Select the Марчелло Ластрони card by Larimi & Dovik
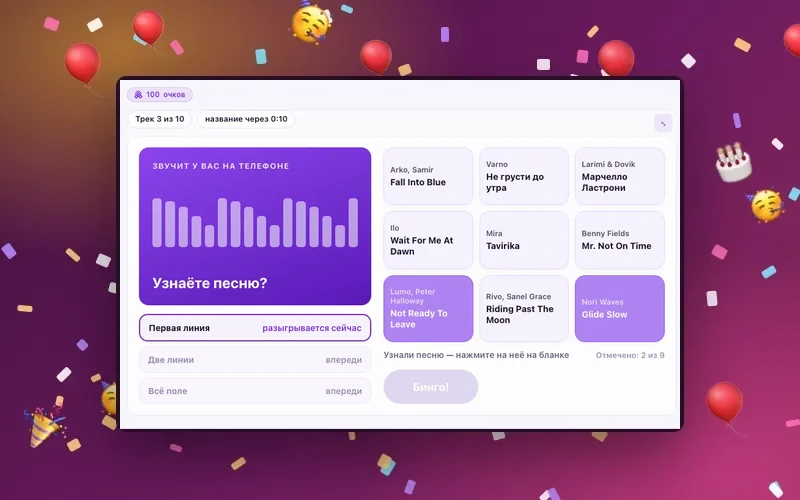The image size is (800, 500). click(619, 176)
